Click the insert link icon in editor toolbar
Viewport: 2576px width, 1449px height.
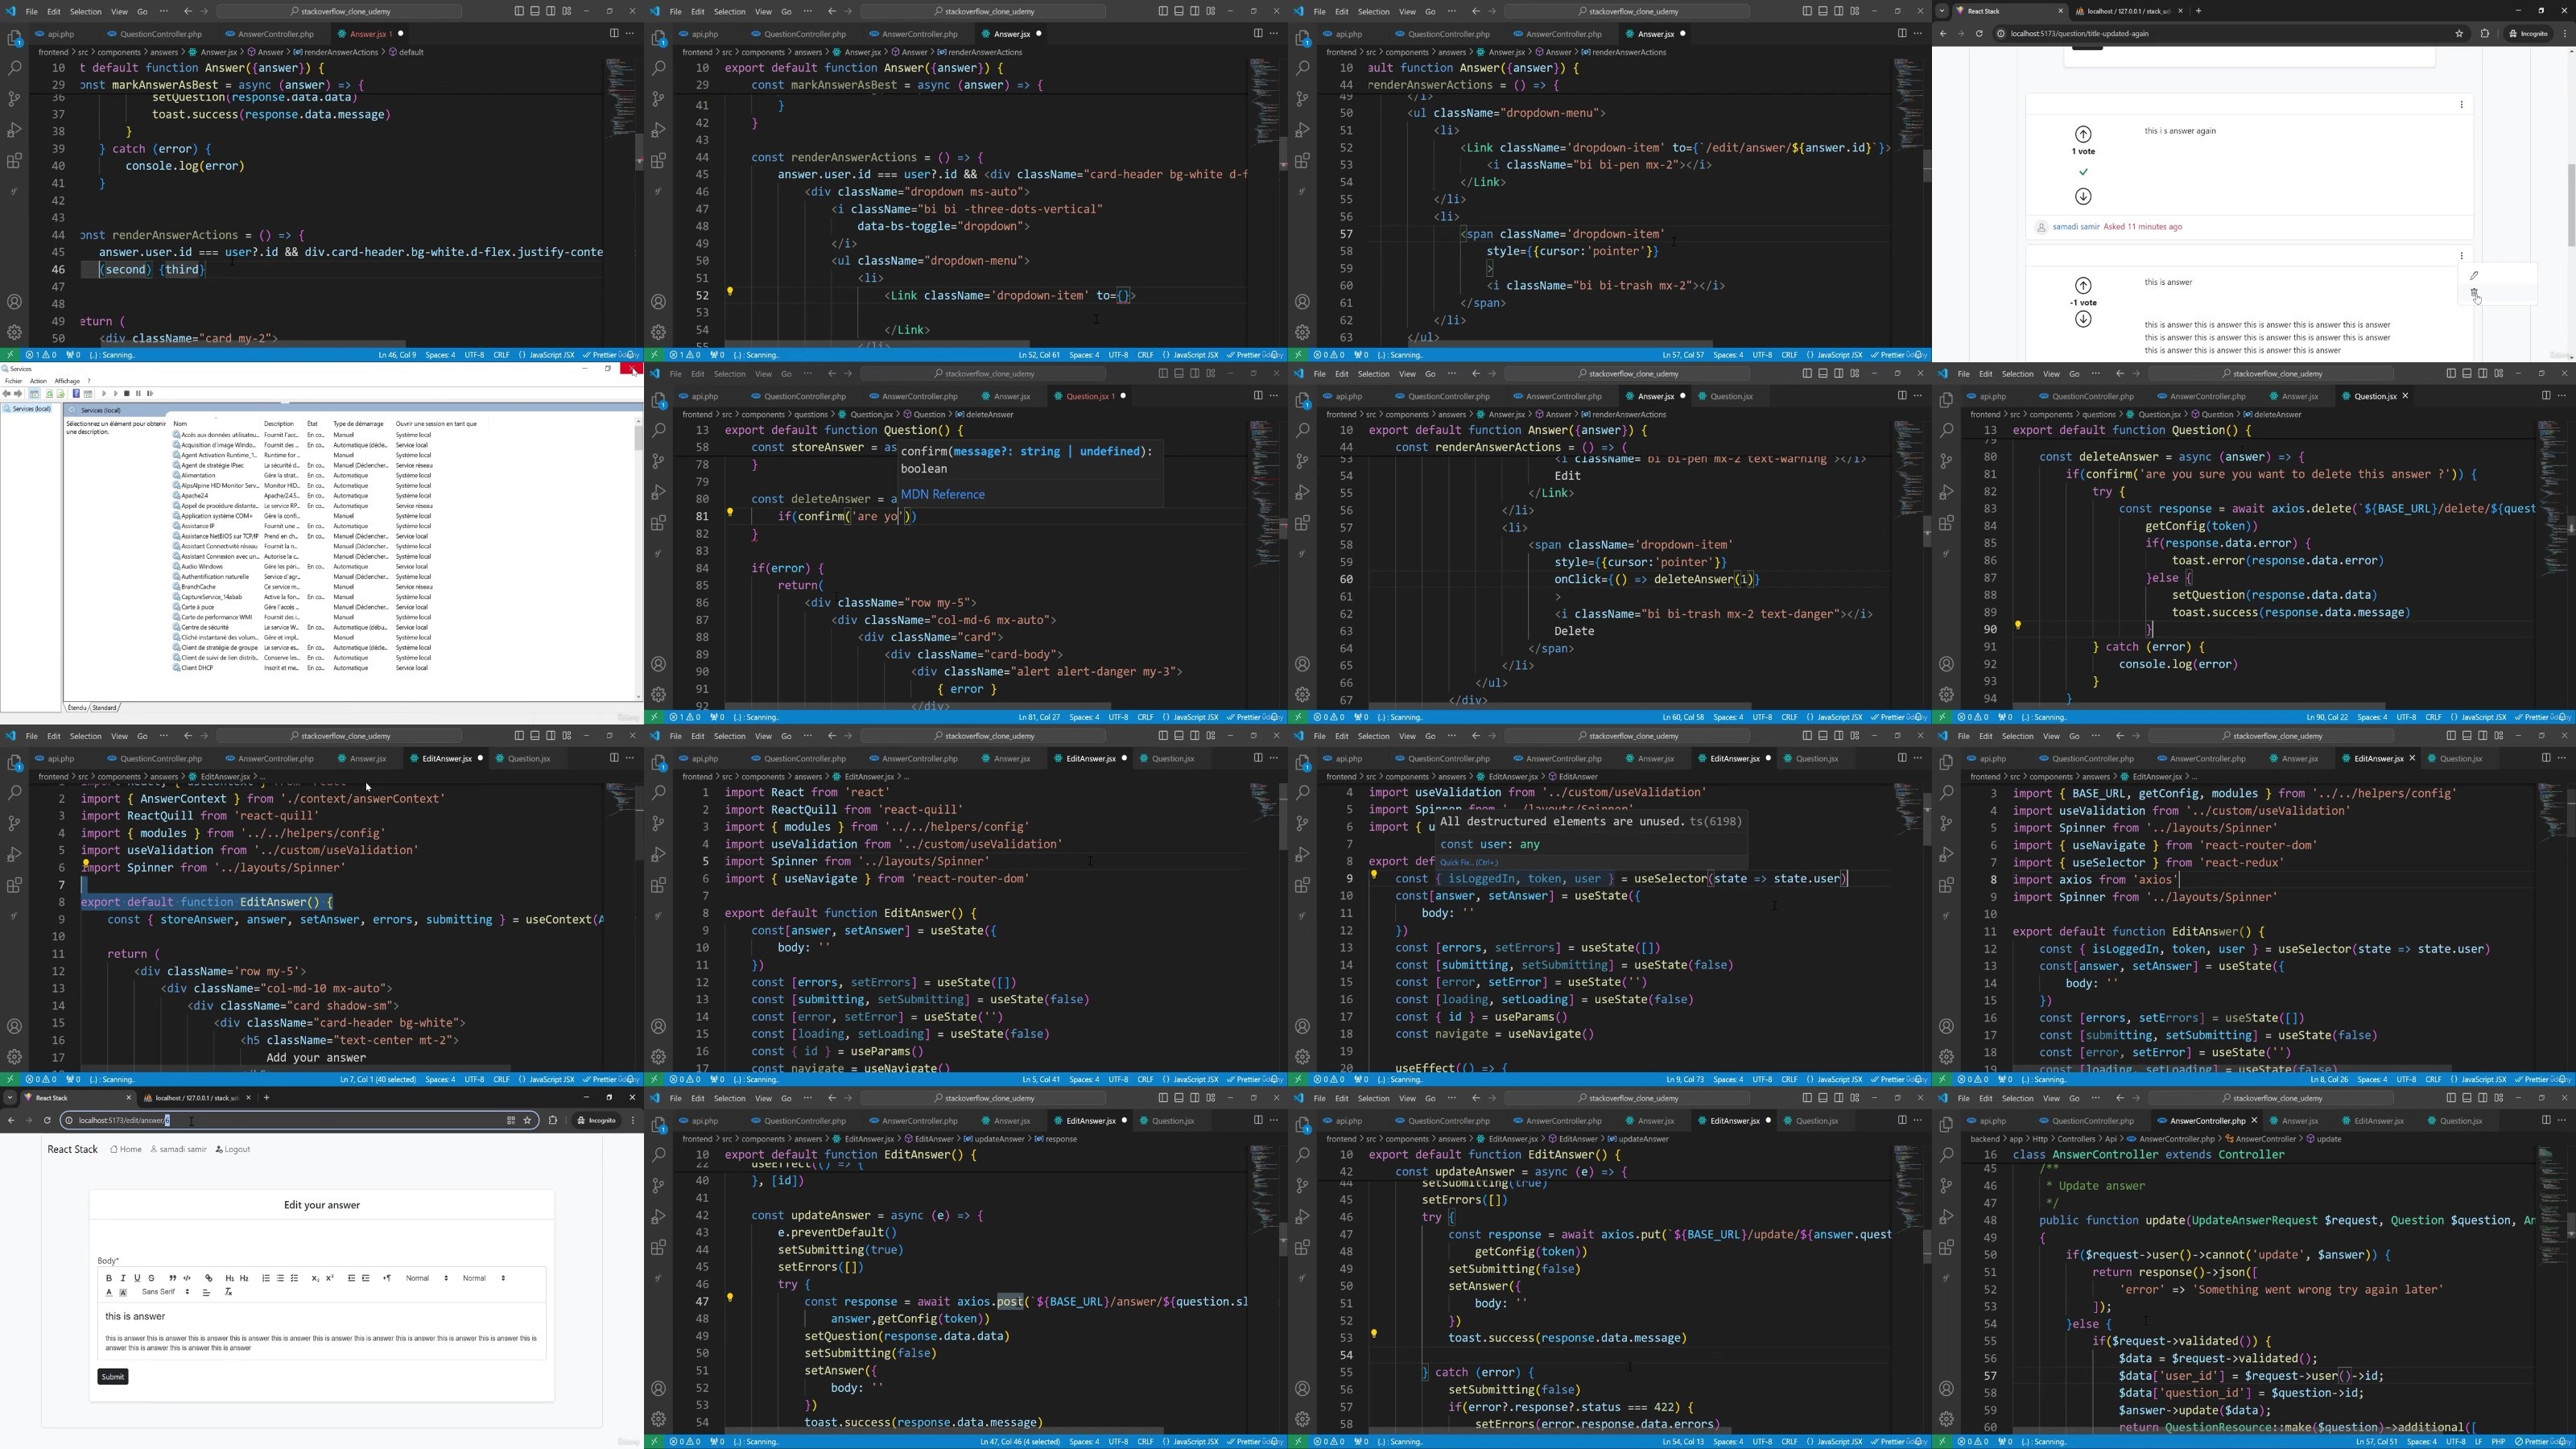pos(209,1278)
